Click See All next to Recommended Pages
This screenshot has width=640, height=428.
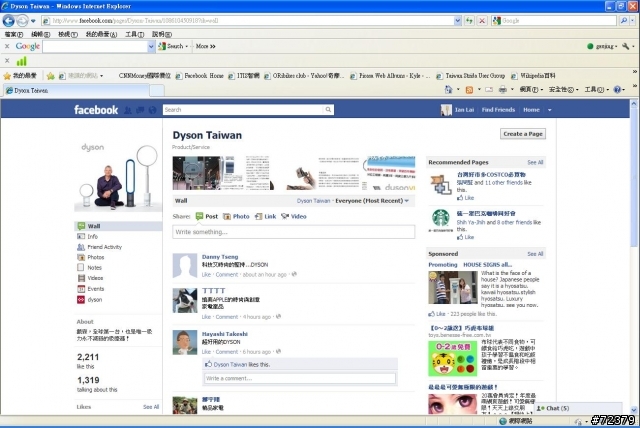click(x=535, y=162)
